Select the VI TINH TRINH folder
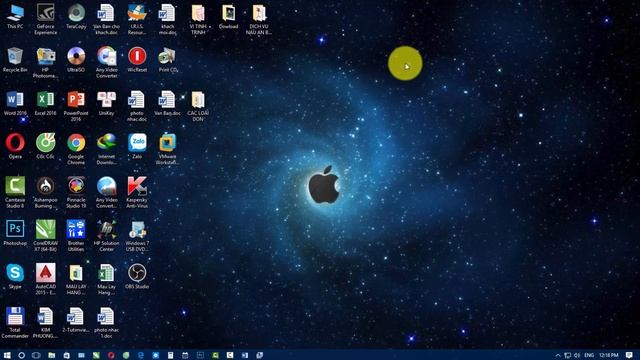This screenshot has height=360, width=640. (198, 19)
